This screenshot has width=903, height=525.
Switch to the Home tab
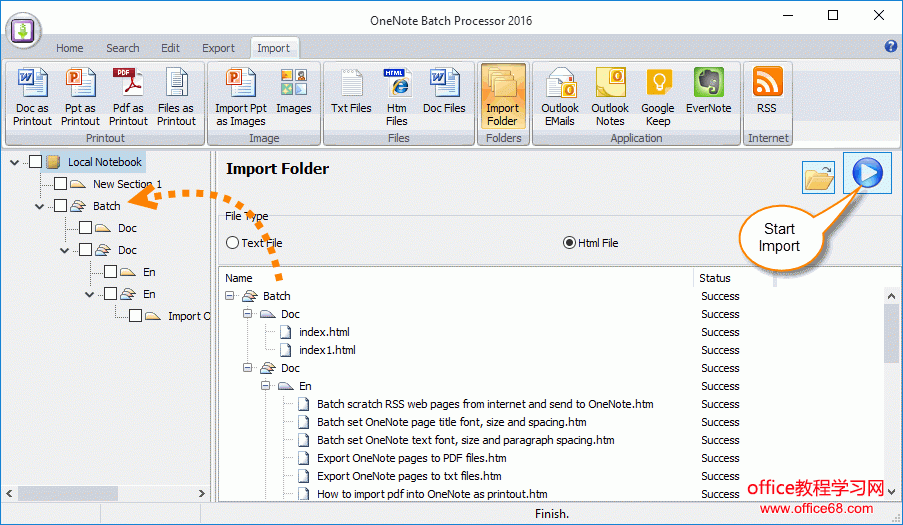point(70,48)
